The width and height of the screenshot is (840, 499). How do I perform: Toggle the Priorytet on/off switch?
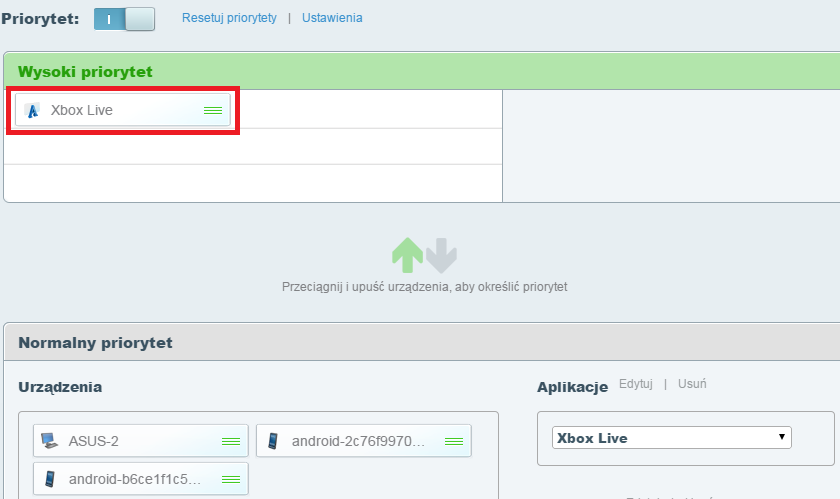(125, 19)
